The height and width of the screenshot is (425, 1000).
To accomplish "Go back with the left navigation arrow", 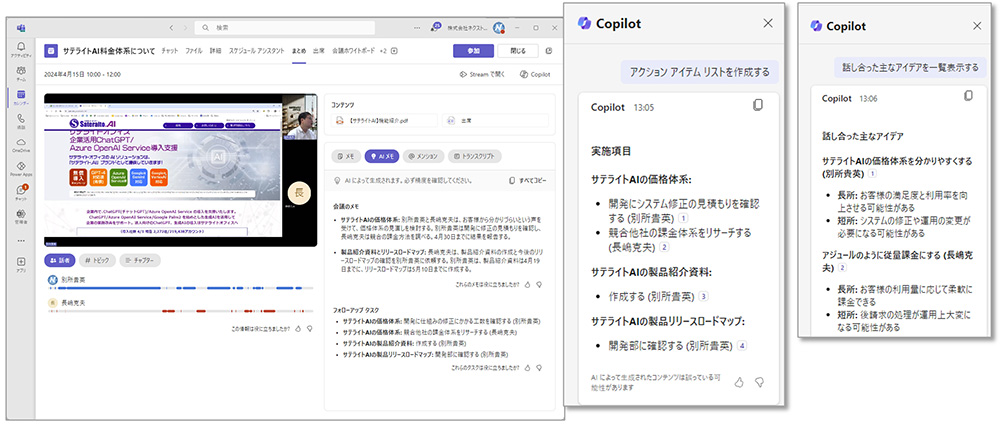I will [x=172, y=28].
